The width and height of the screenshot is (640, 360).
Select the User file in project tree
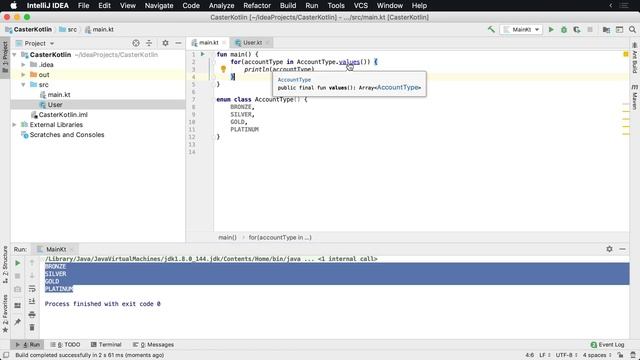(55, 104)
